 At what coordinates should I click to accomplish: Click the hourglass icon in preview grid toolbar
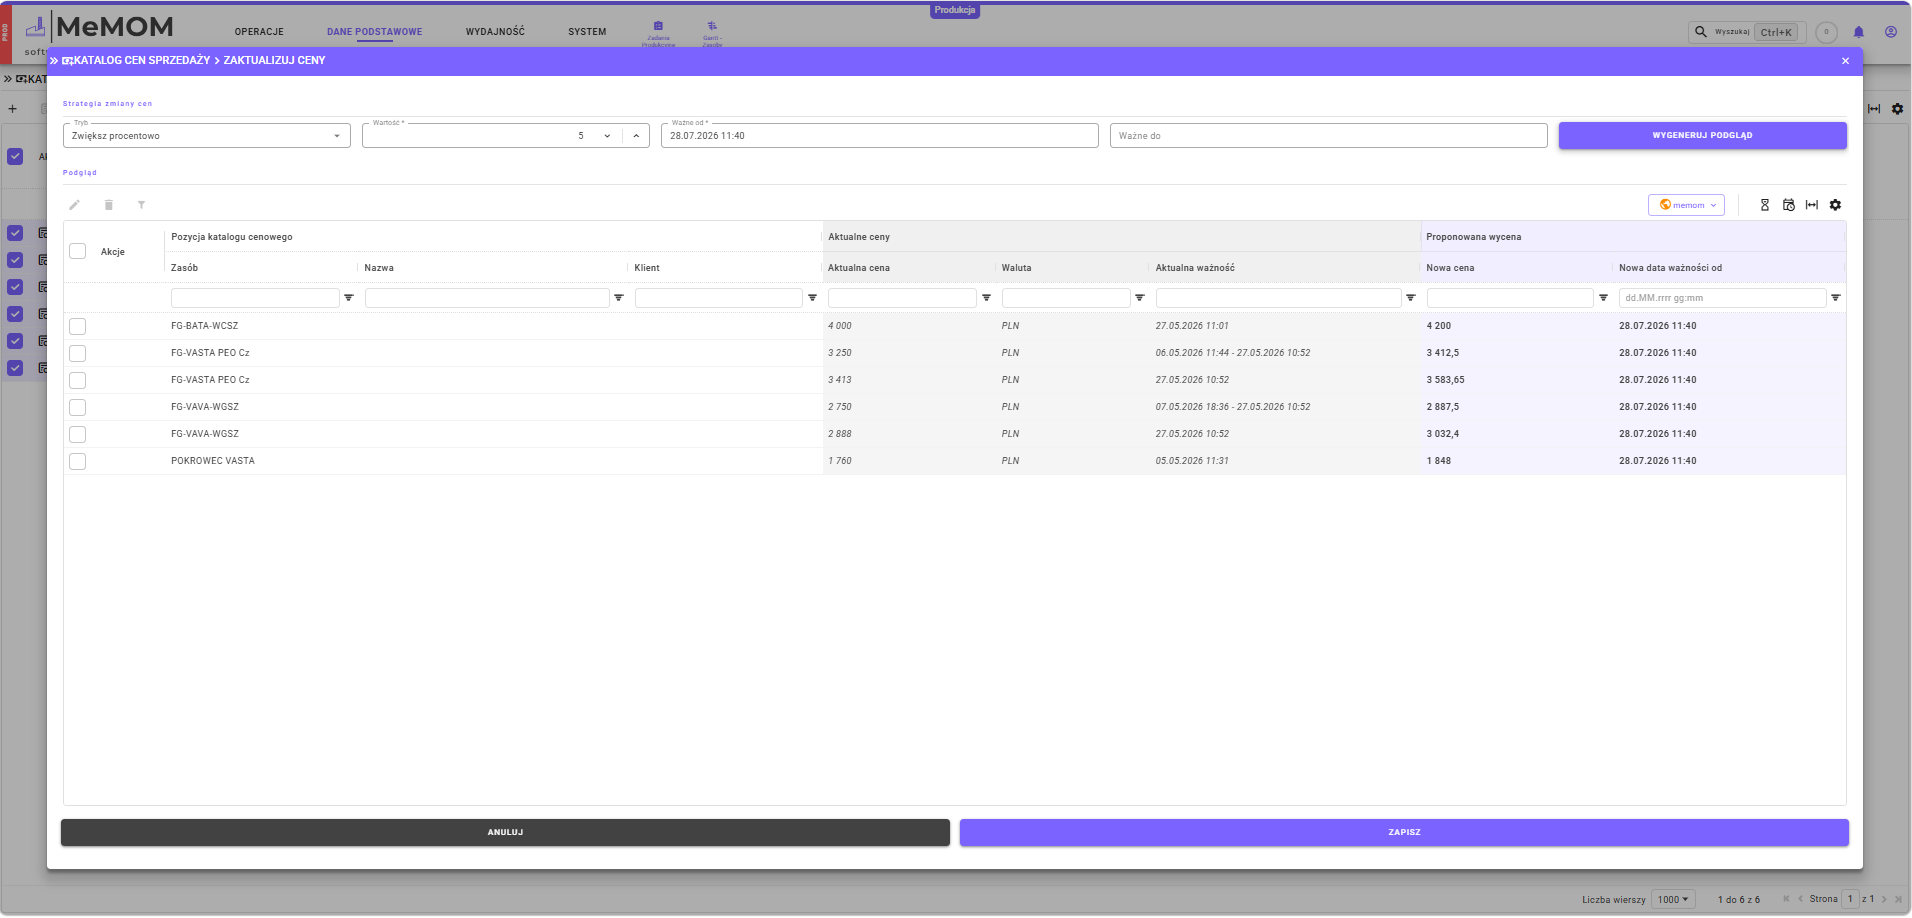[1765, 205]
